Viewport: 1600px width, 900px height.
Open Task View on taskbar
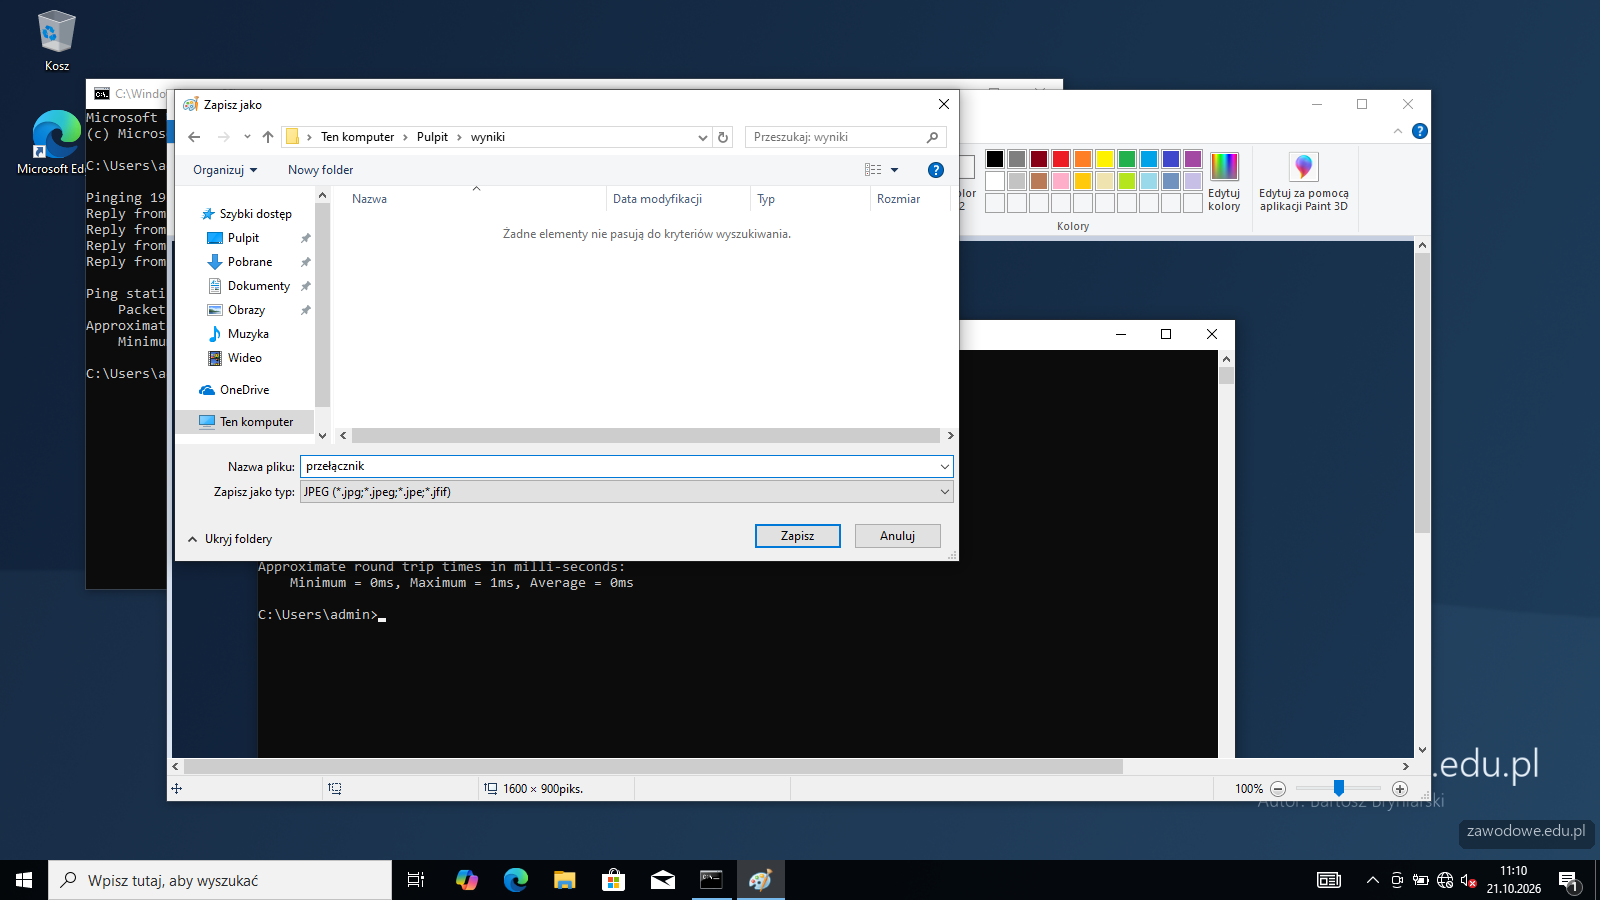[x=416, y=880]
